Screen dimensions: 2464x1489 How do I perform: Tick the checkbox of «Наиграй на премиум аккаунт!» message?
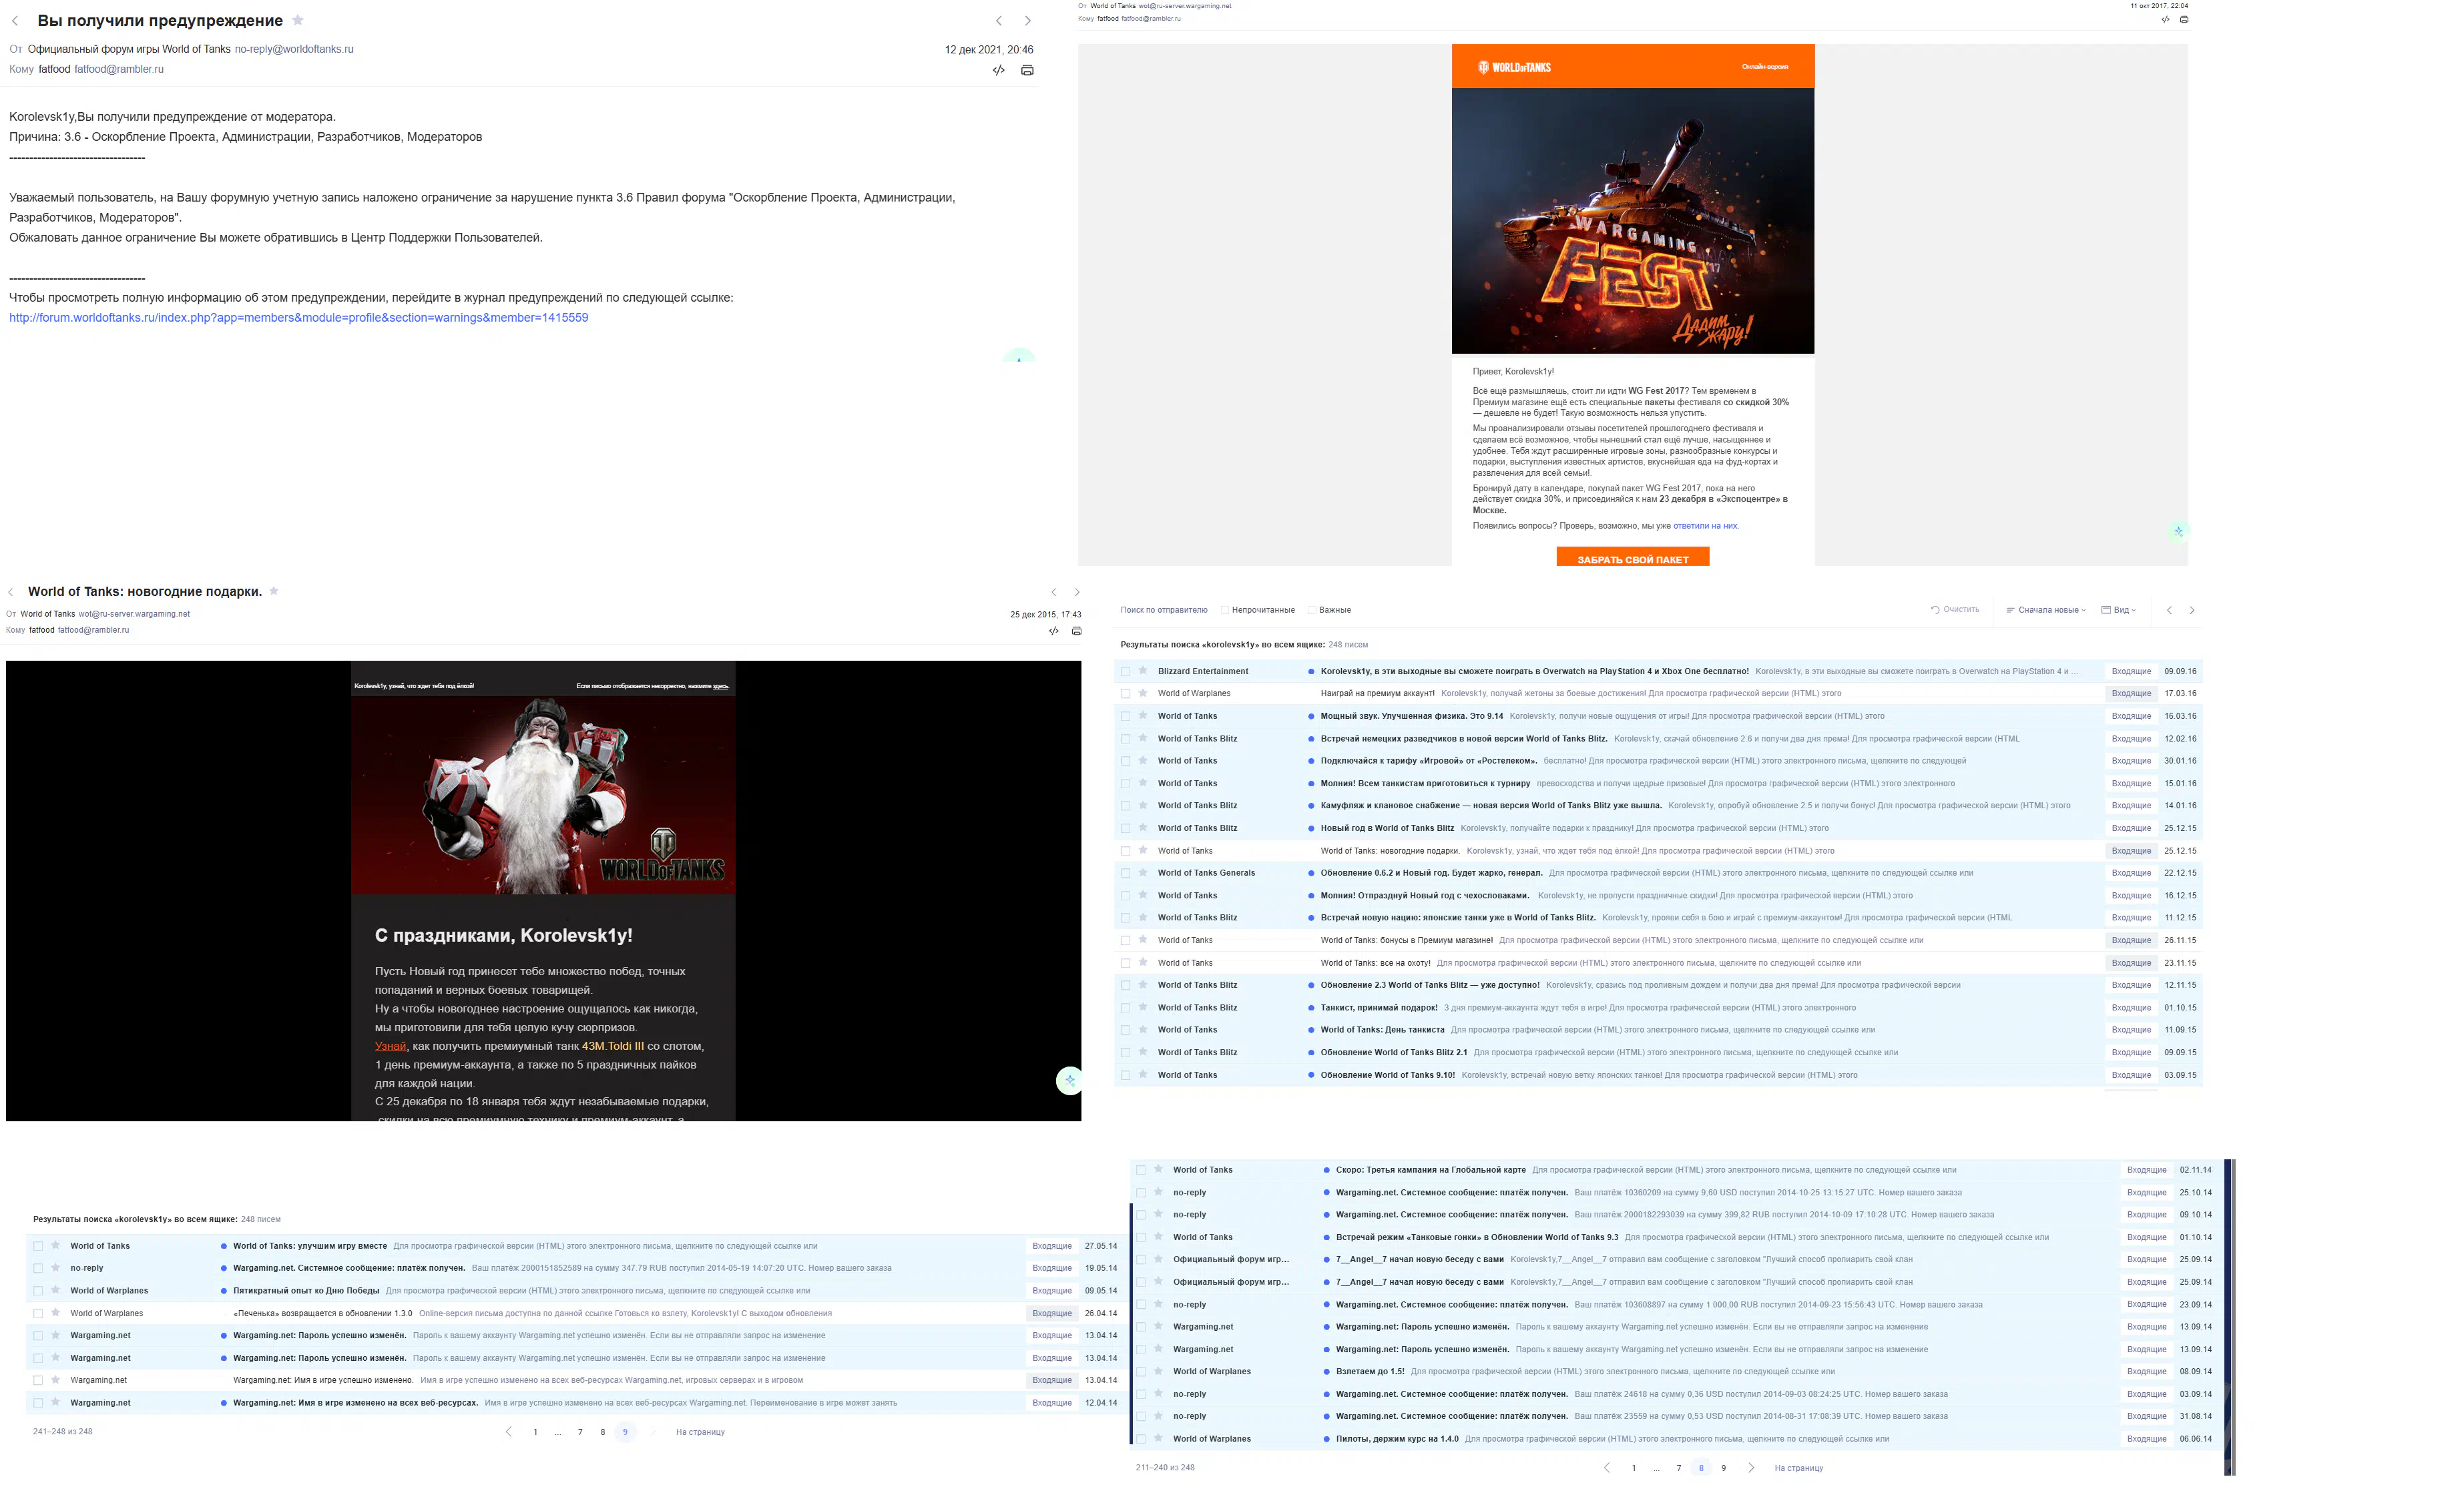click(x=1126, y=694)
